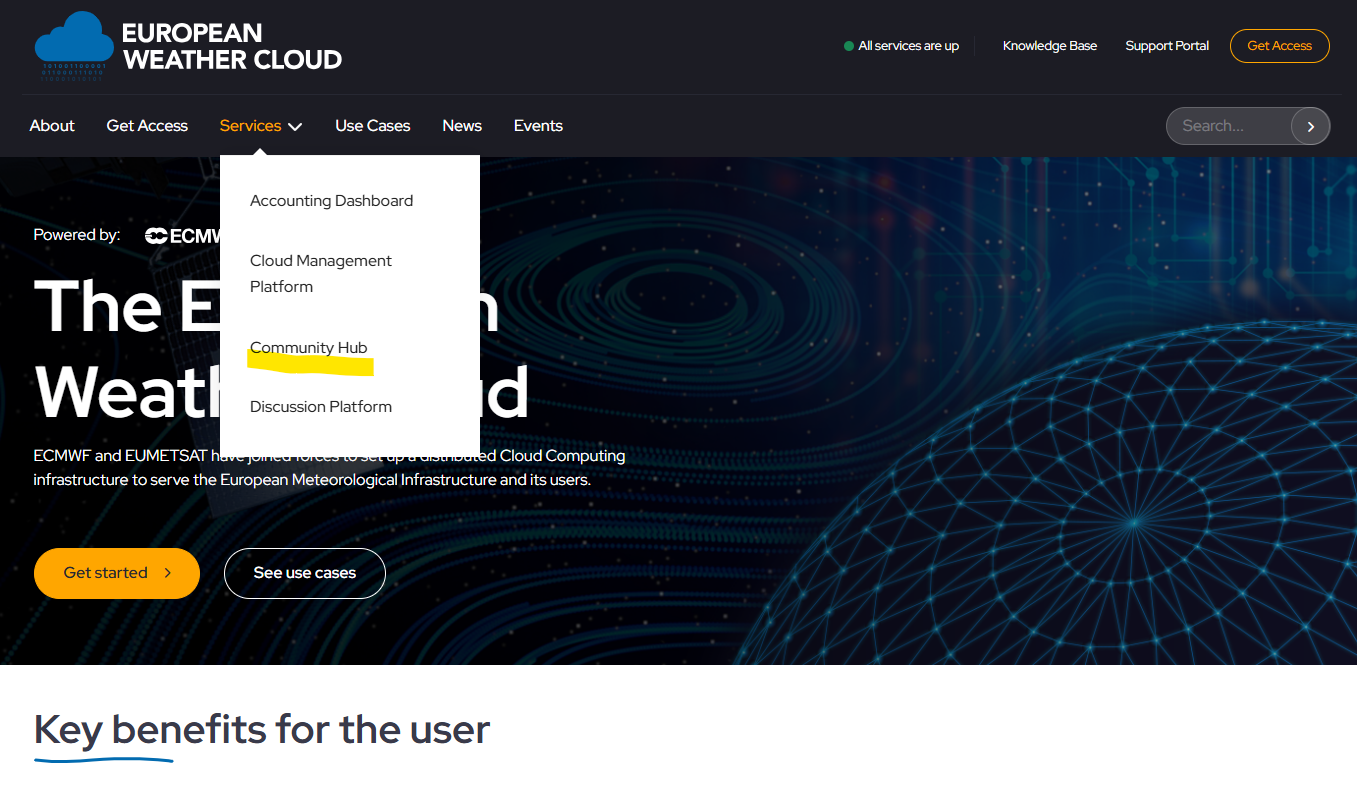Choose Community Hub in the dropdown
The width and height of the screenshot is (1357, 793).
309,348
